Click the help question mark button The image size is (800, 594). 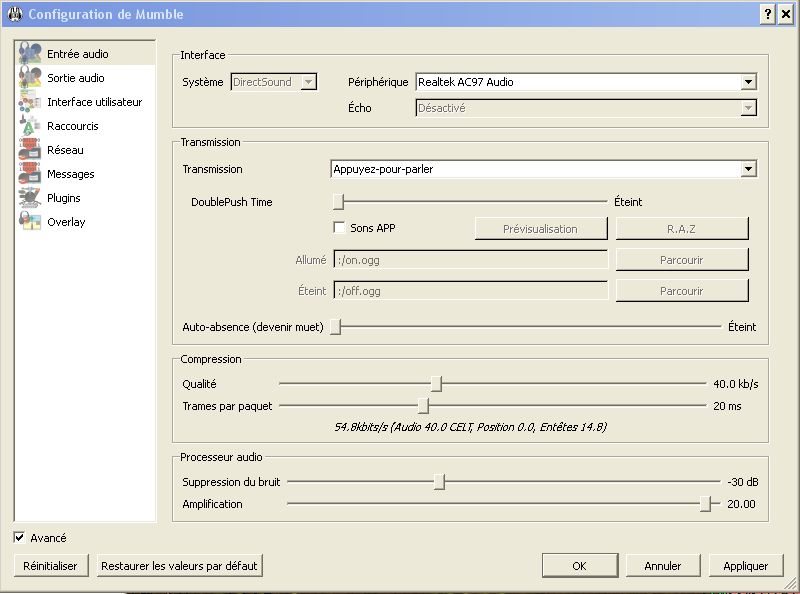pos(767,14)
